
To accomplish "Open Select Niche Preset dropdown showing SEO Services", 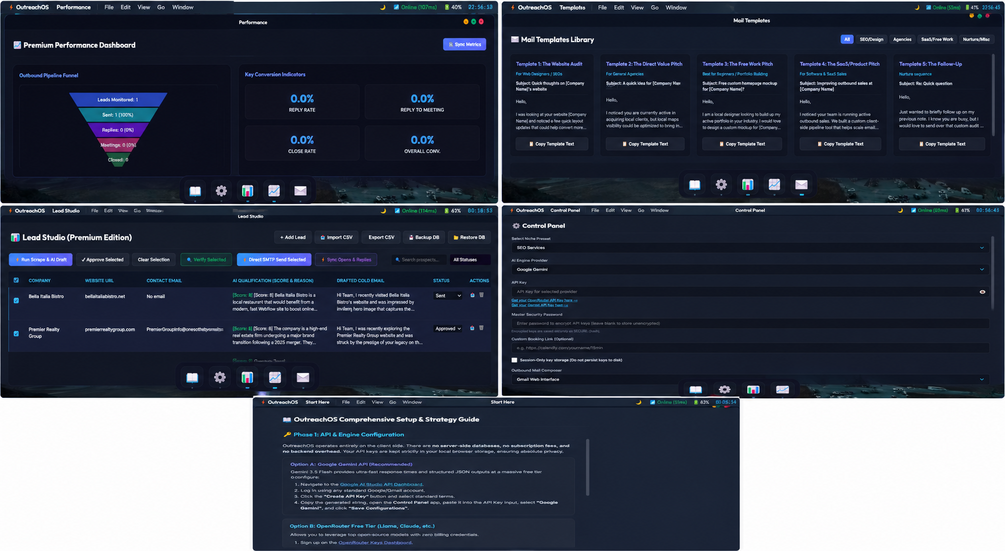I will pyautogui.click(x=749, y=247).
